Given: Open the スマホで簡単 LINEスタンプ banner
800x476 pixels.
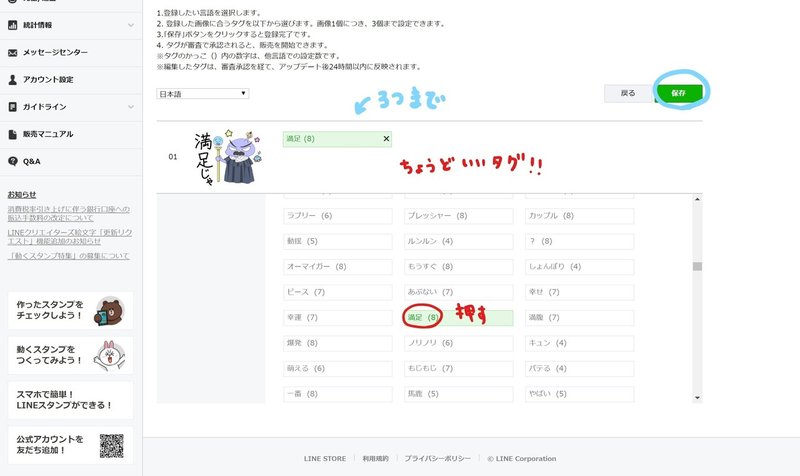Looking at the screenshot, I should click(70, 400).
